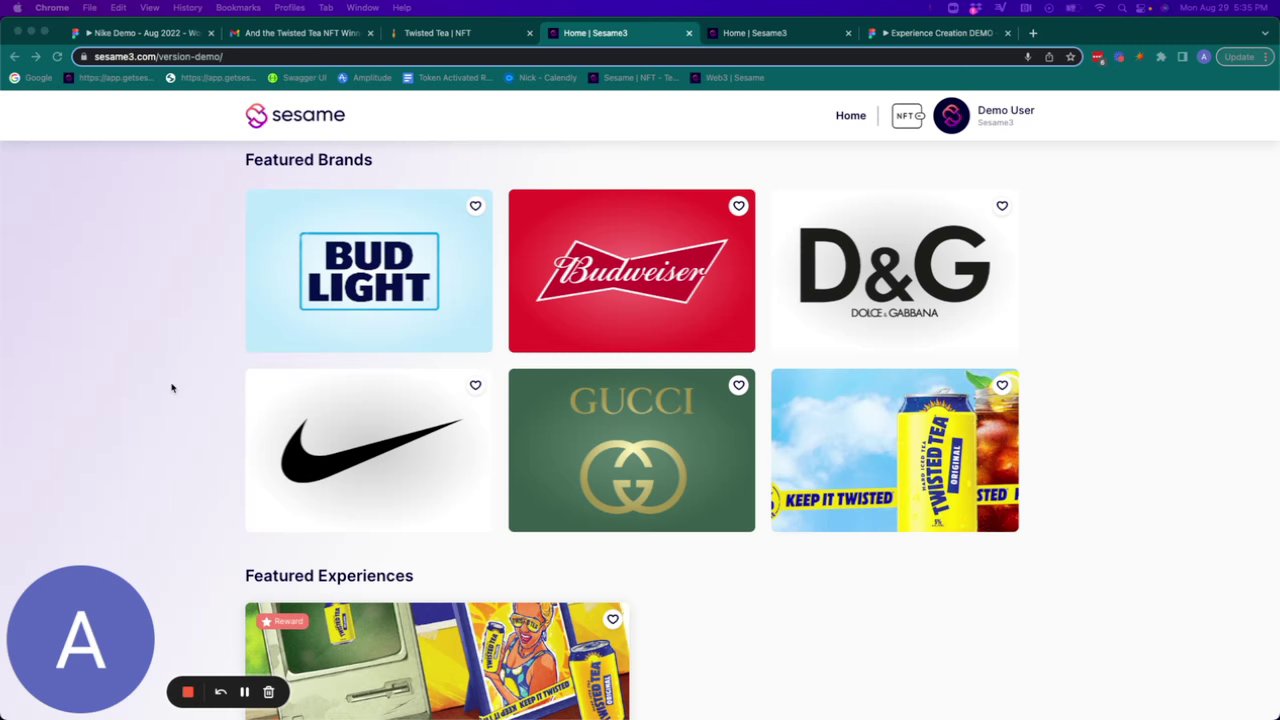Open the Twisted Tea brand card

pyautogui.click(x=895, y=450)
